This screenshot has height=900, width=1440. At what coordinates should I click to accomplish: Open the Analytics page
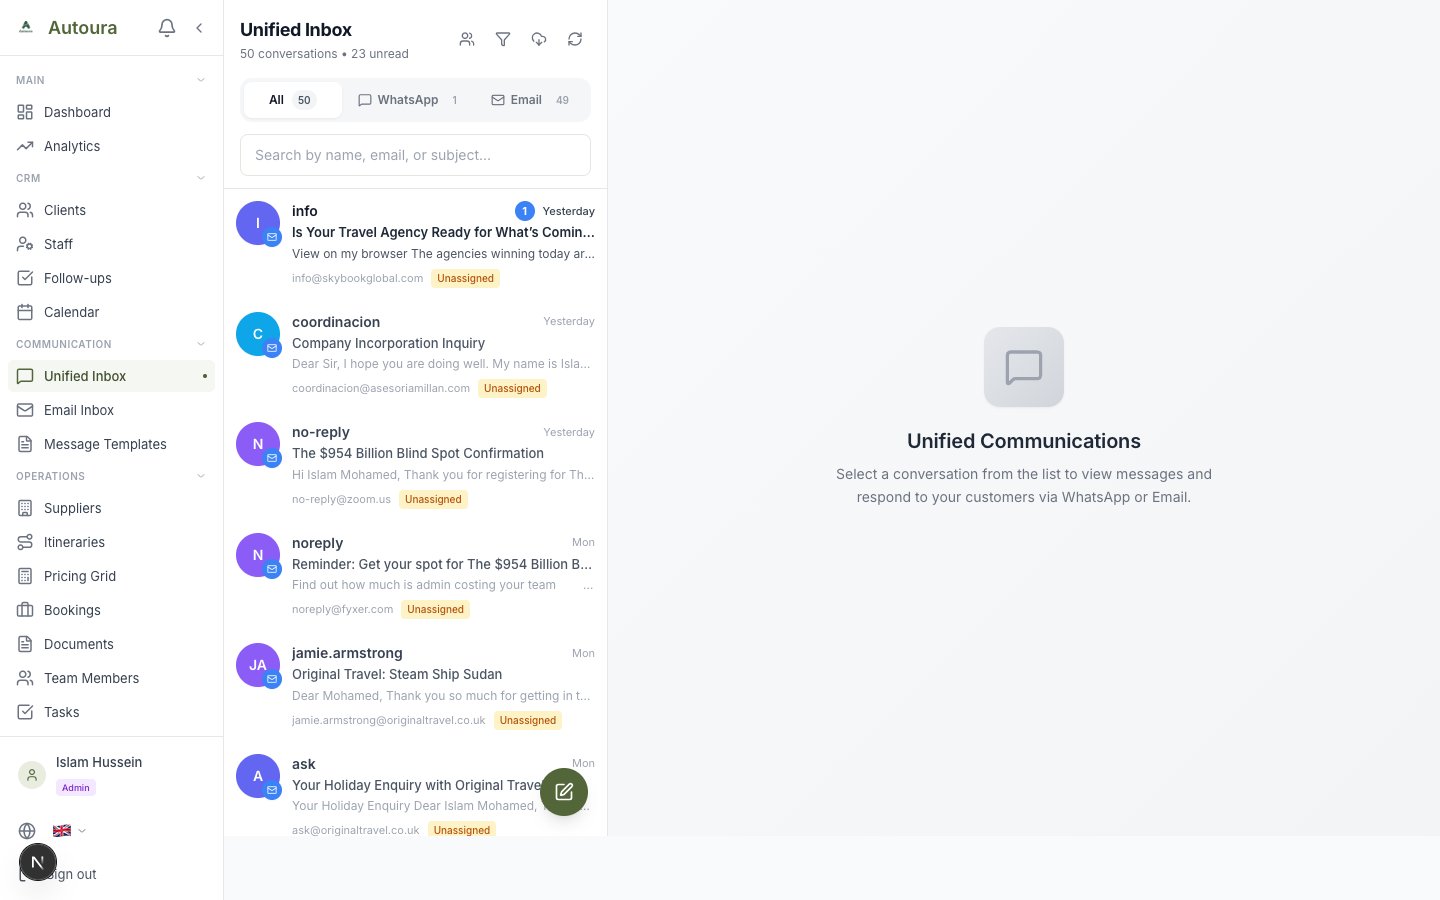click(x=111, y=146)
